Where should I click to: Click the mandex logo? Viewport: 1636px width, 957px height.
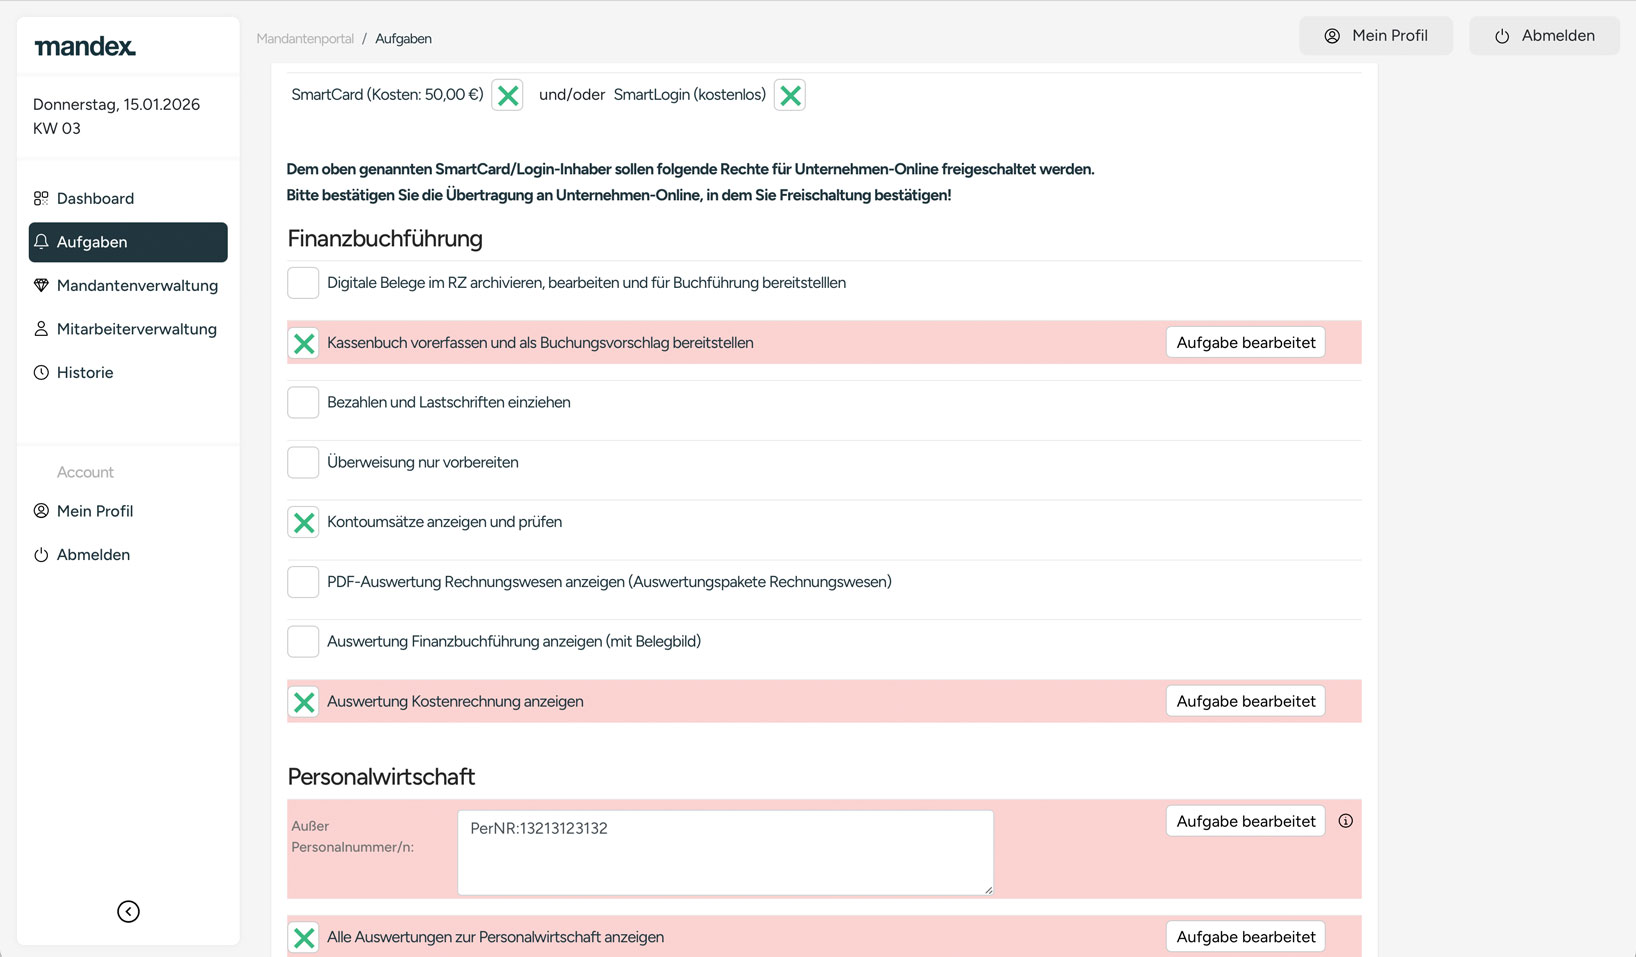(x=85, y=46)
